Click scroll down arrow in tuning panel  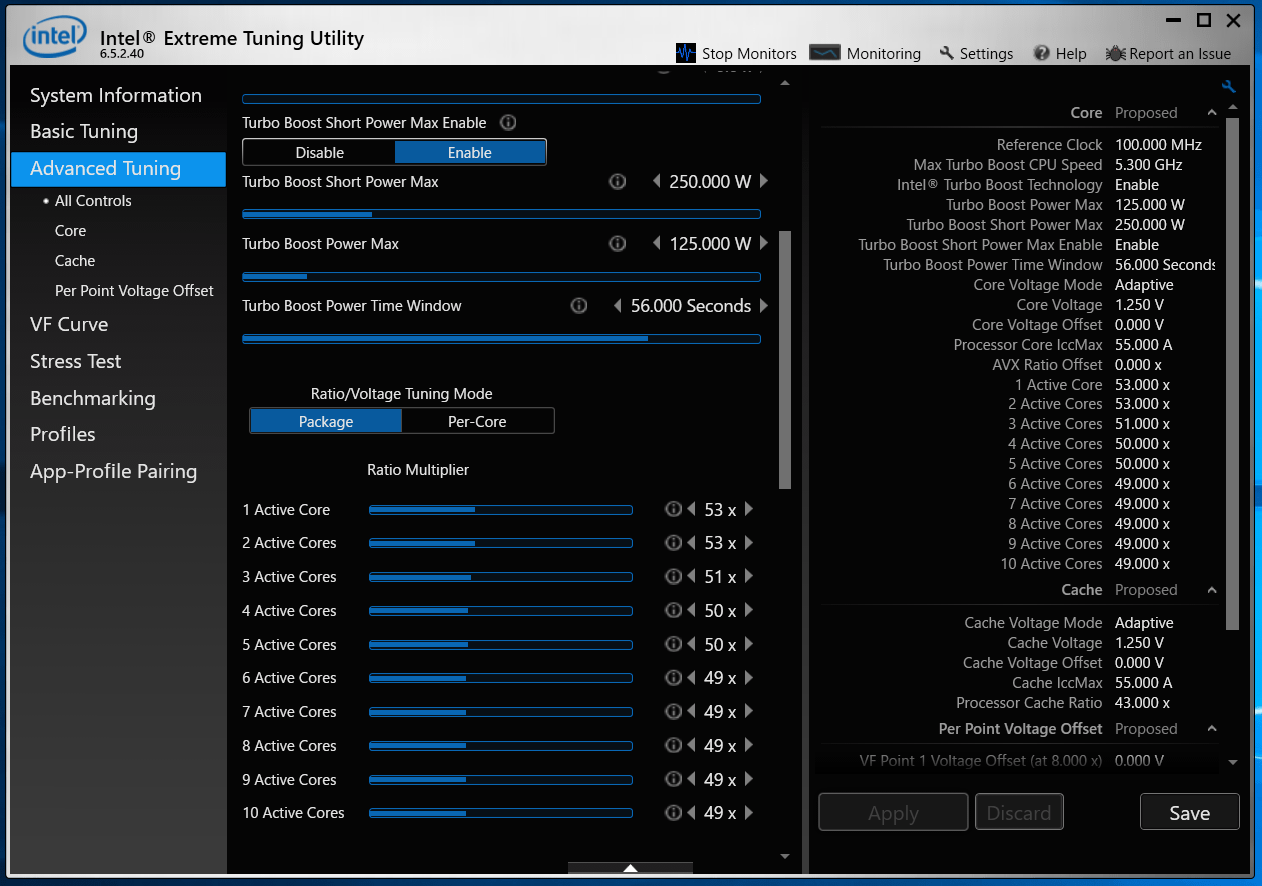pos(785,856)
